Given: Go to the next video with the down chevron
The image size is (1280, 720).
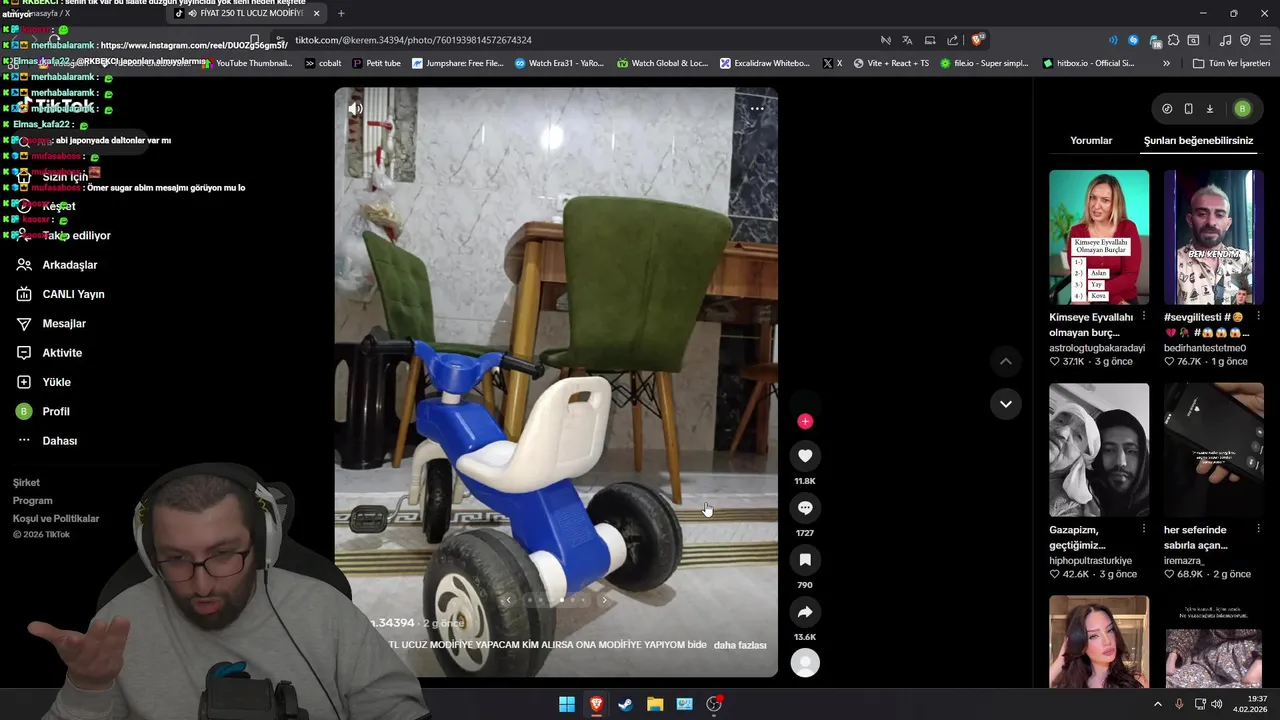Looking at the screenshot, I should pos(1006,404).
